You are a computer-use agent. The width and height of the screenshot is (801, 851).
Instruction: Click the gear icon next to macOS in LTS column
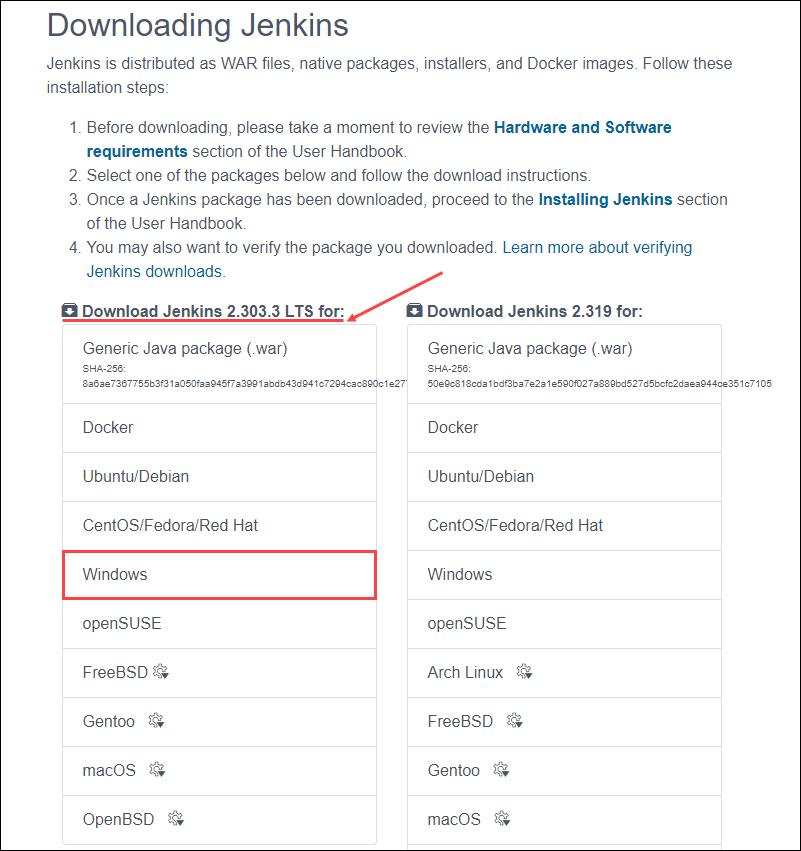pos(157,770)
